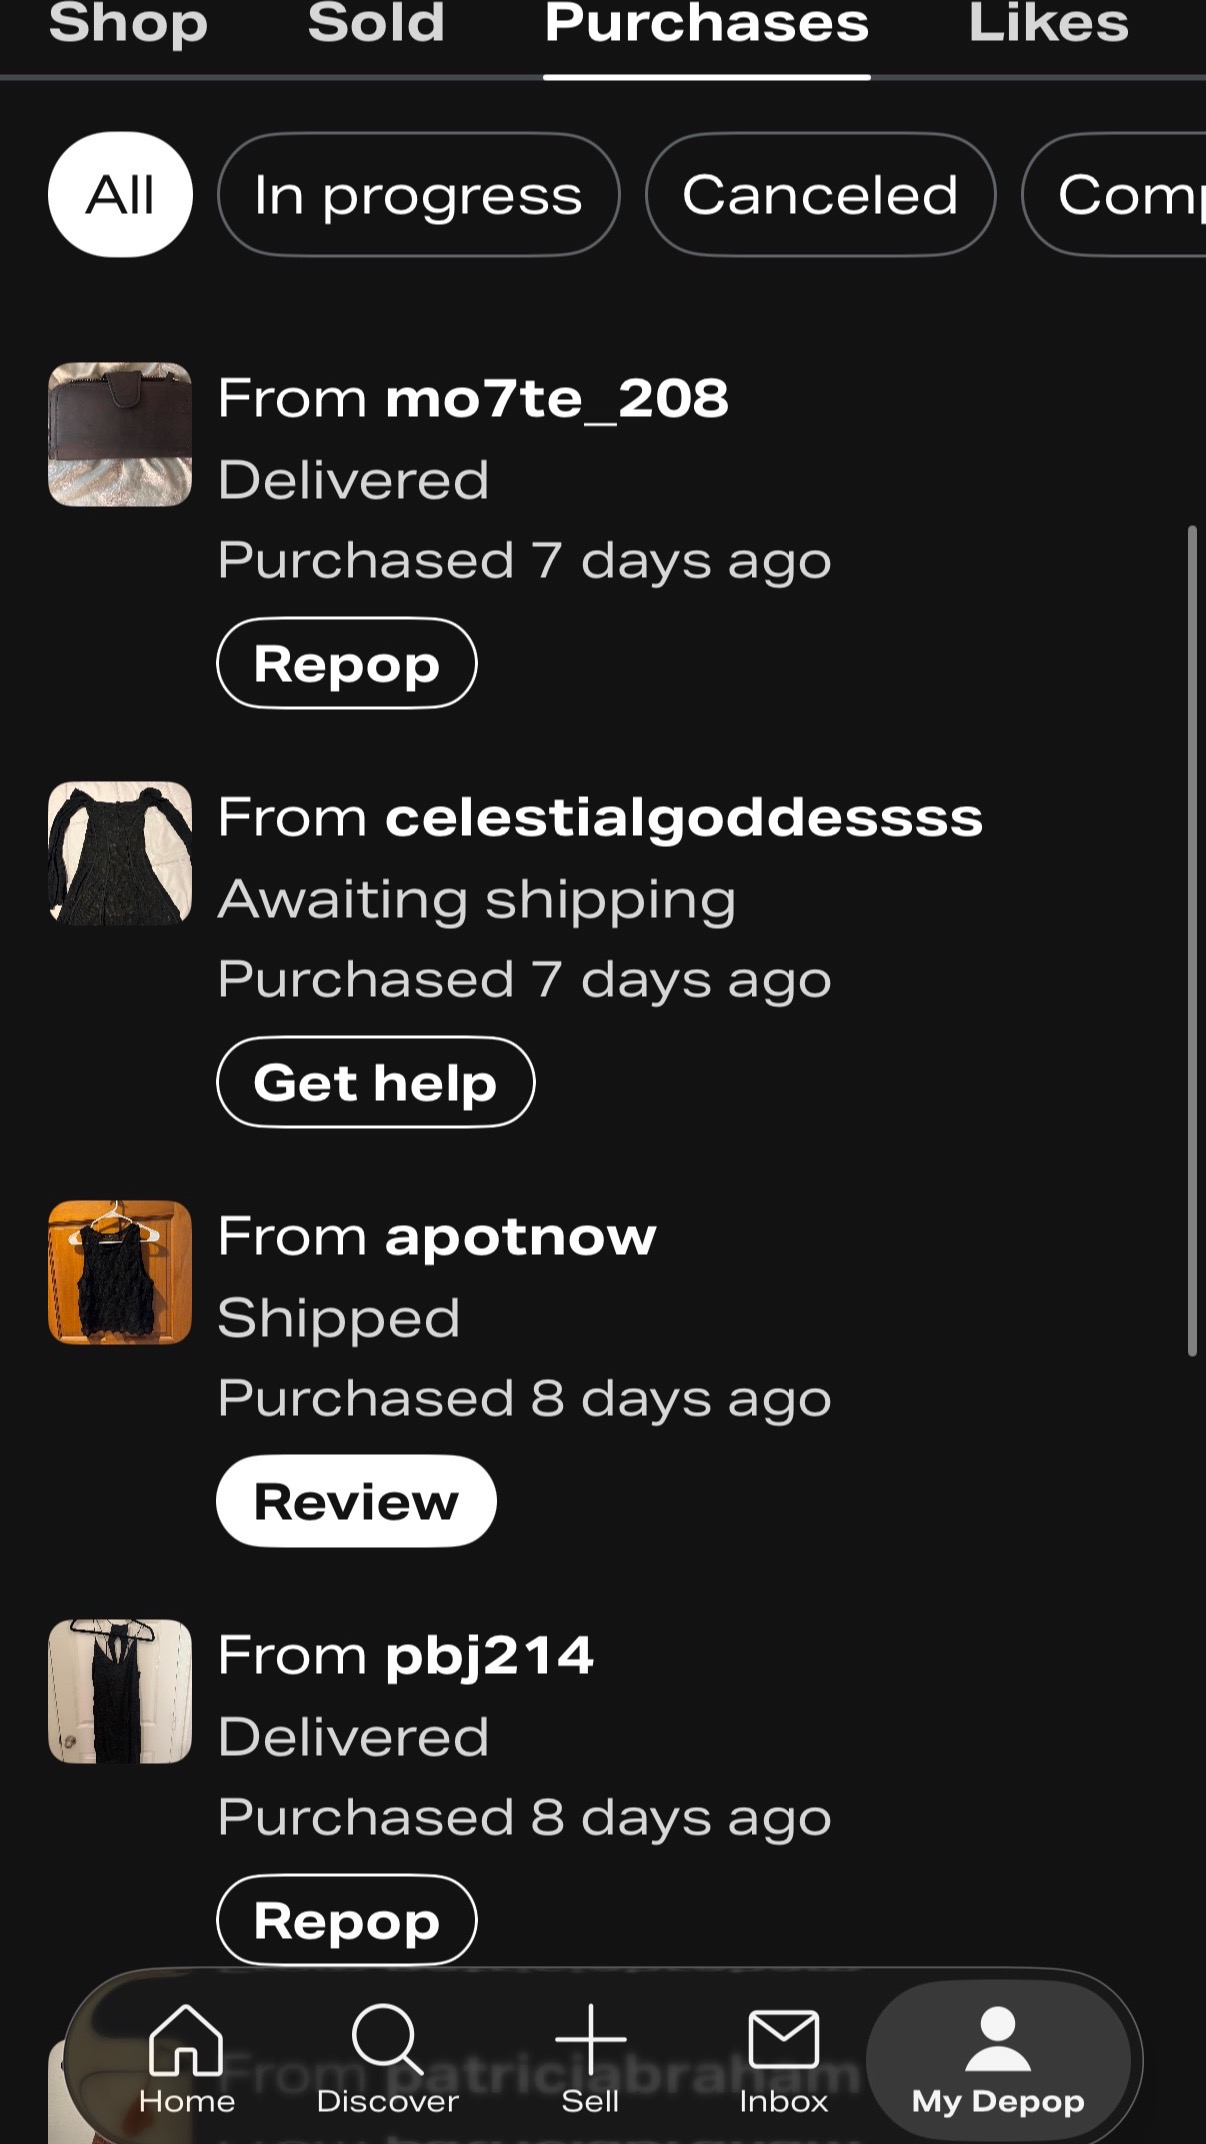This screenshot has width=1206, height=2144.
Task: Filter purchases by In progress
Action: (x=418, y=195)
